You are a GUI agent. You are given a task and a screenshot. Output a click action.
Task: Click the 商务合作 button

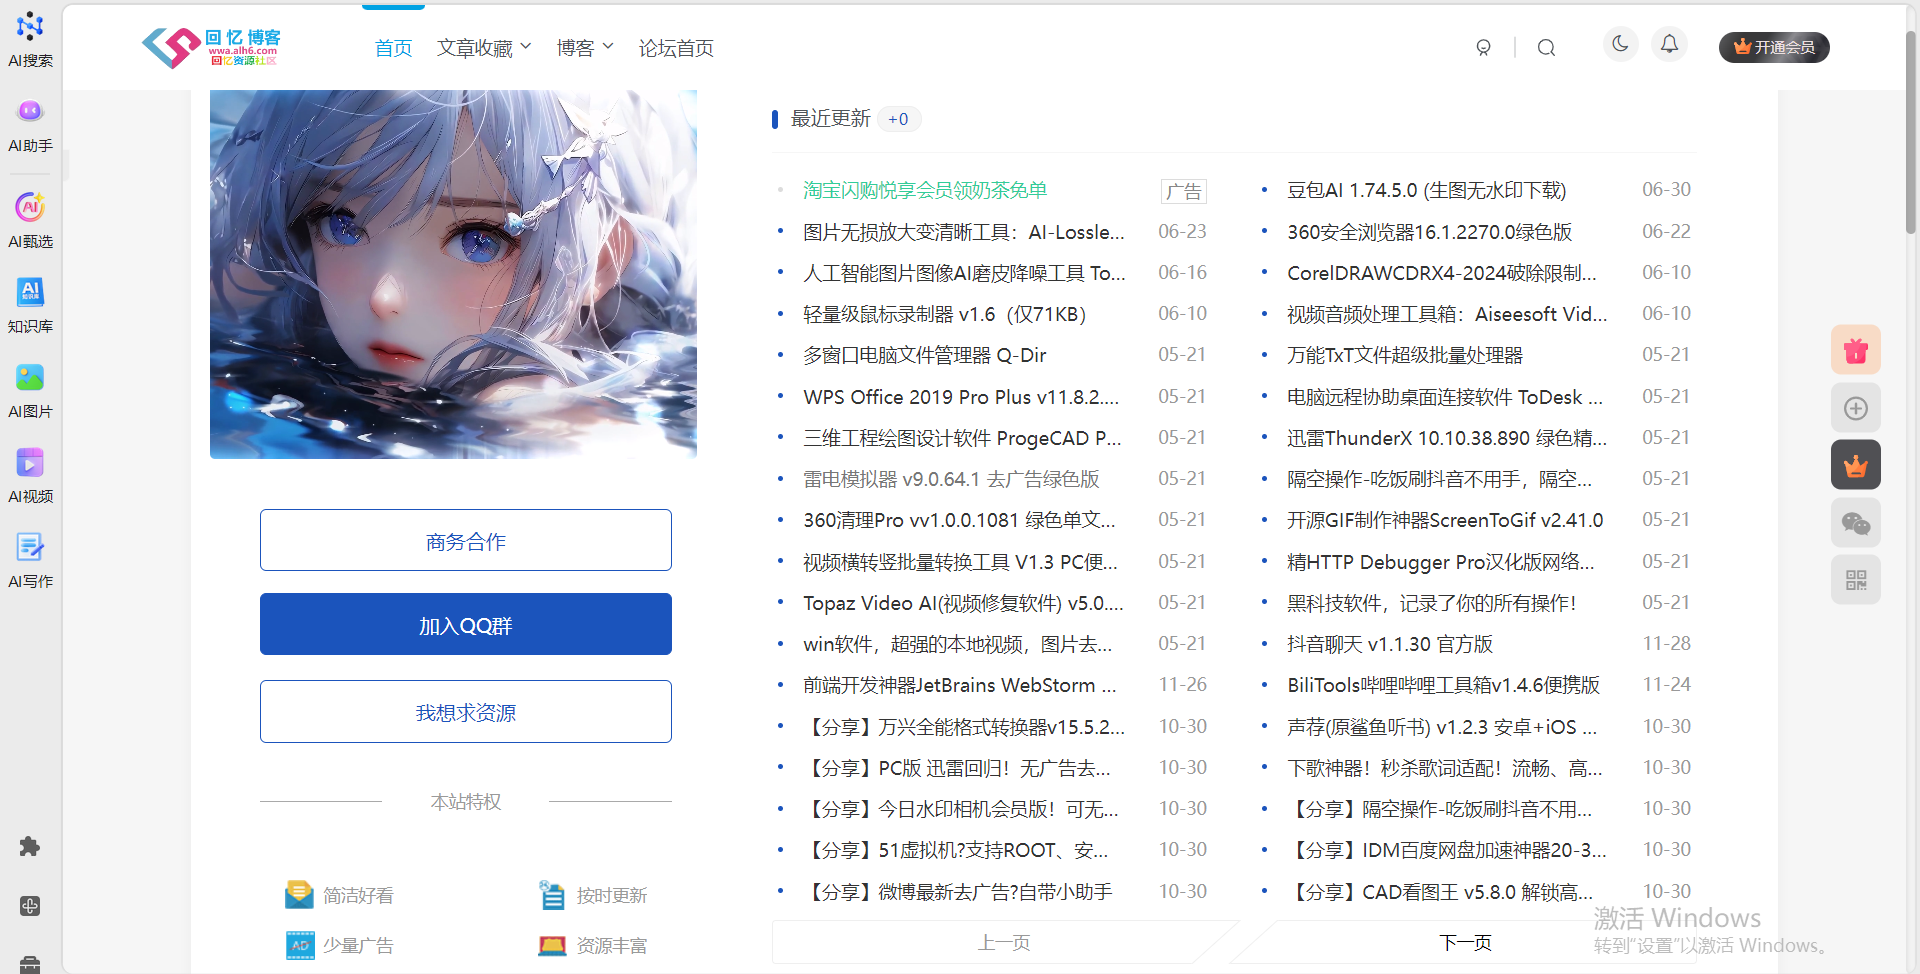point(466,541)
